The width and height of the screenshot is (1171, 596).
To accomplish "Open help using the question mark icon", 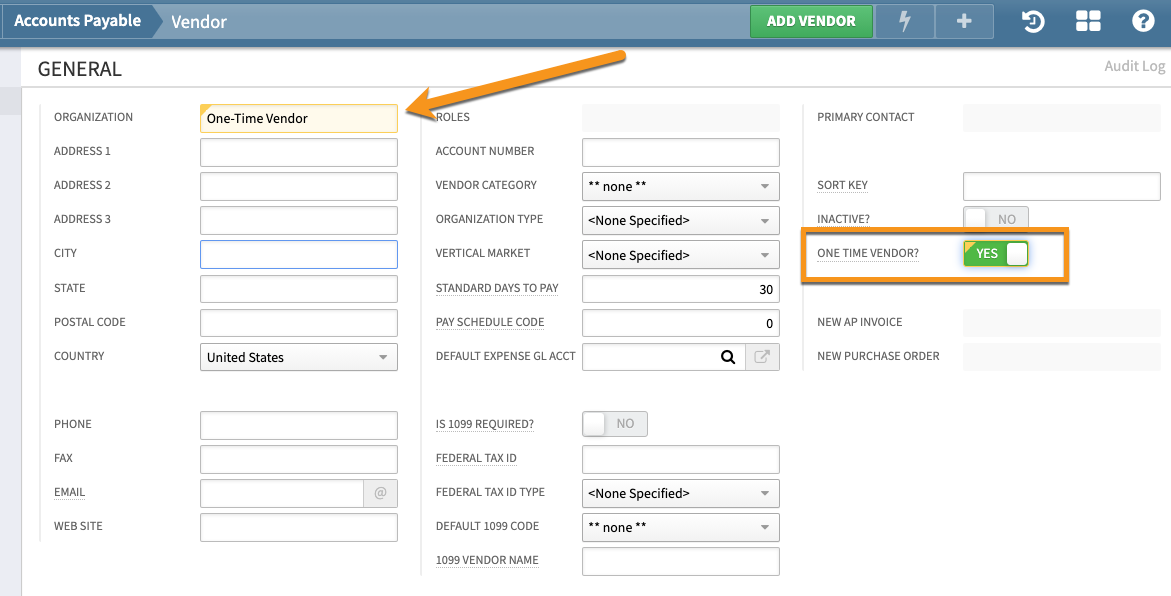I will pos(1142,20).
